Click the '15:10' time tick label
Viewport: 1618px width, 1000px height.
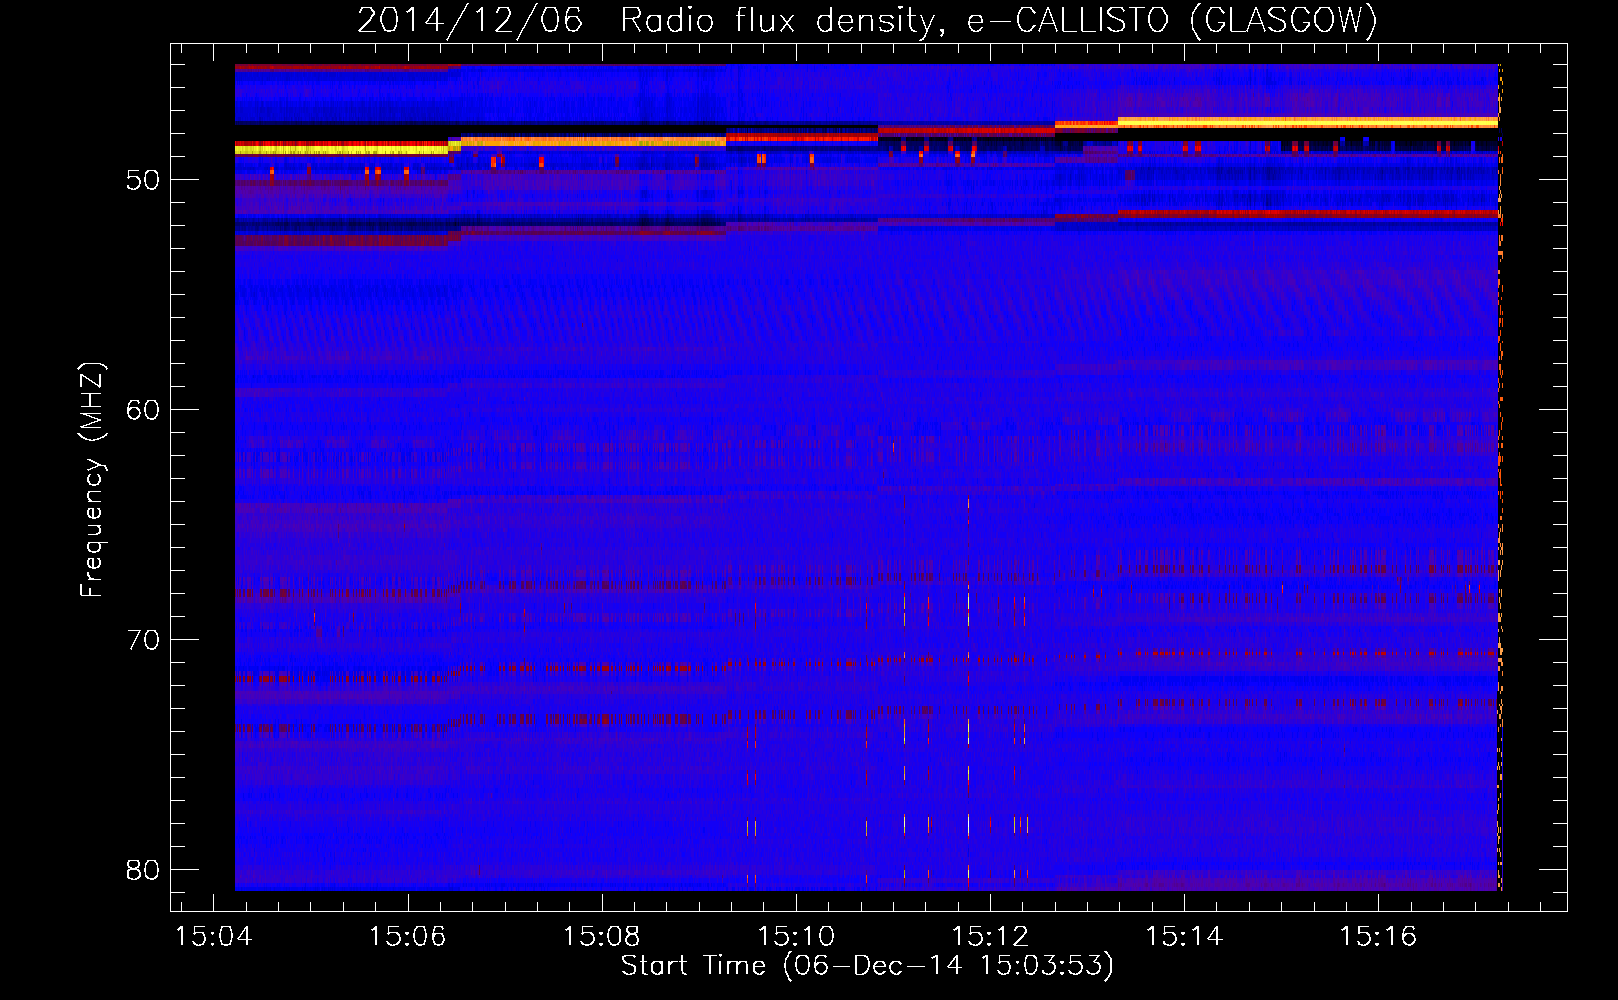coord(796,937)
